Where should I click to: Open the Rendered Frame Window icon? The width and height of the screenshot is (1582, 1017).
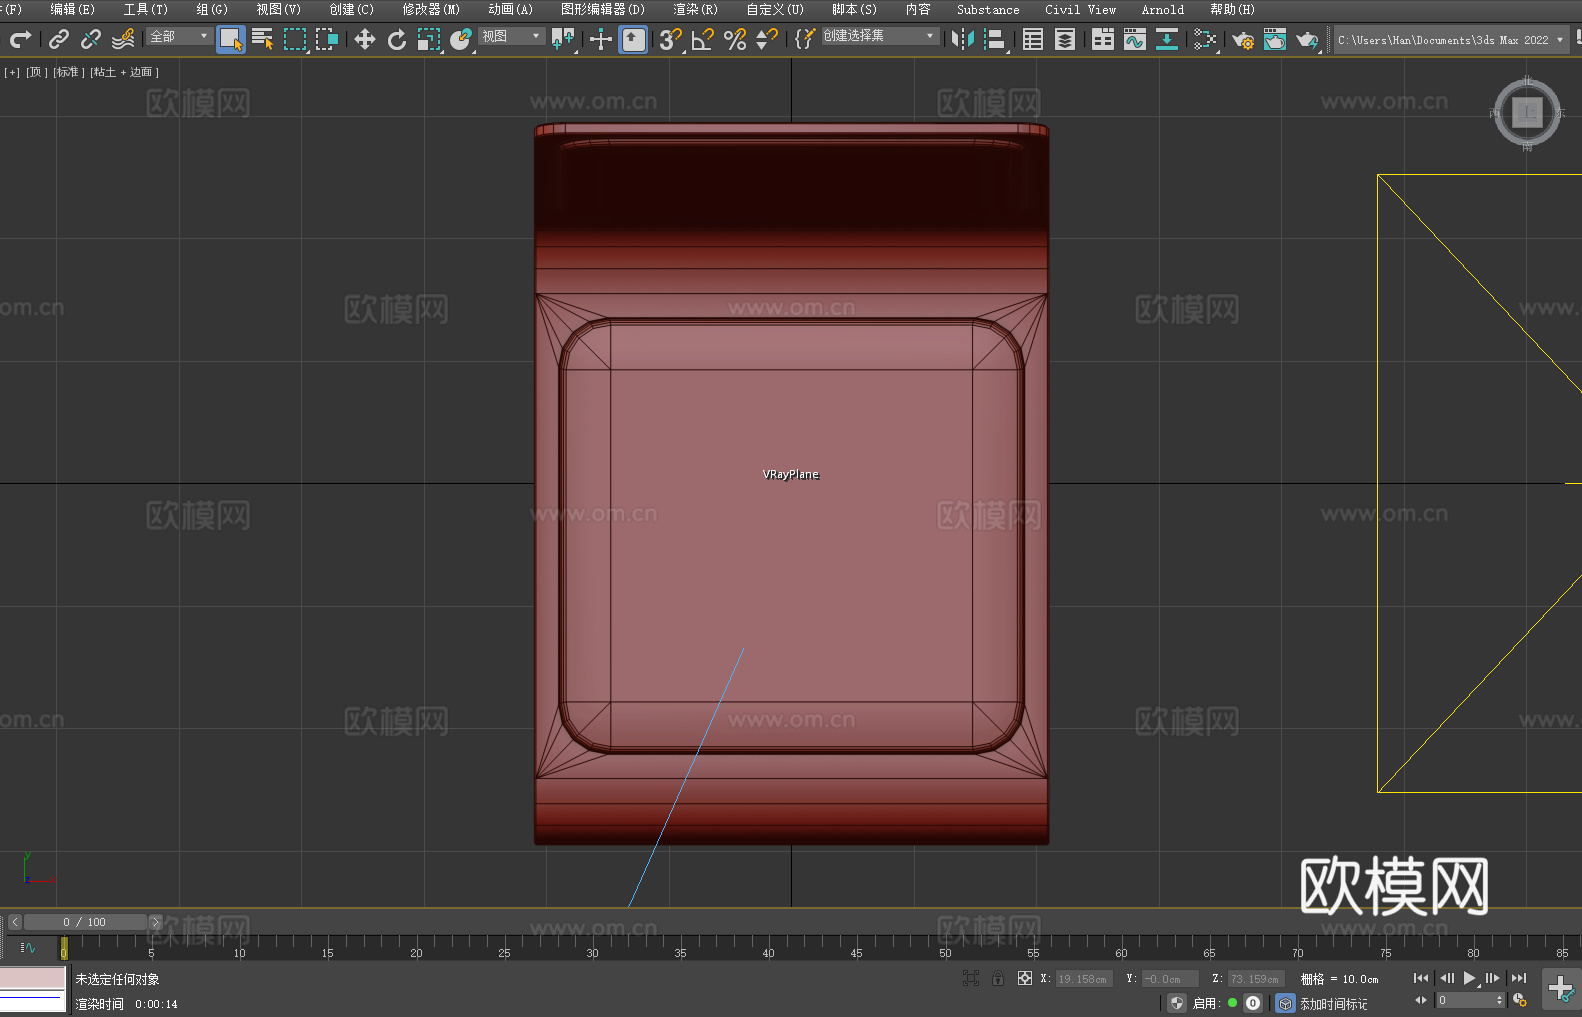1275,39
